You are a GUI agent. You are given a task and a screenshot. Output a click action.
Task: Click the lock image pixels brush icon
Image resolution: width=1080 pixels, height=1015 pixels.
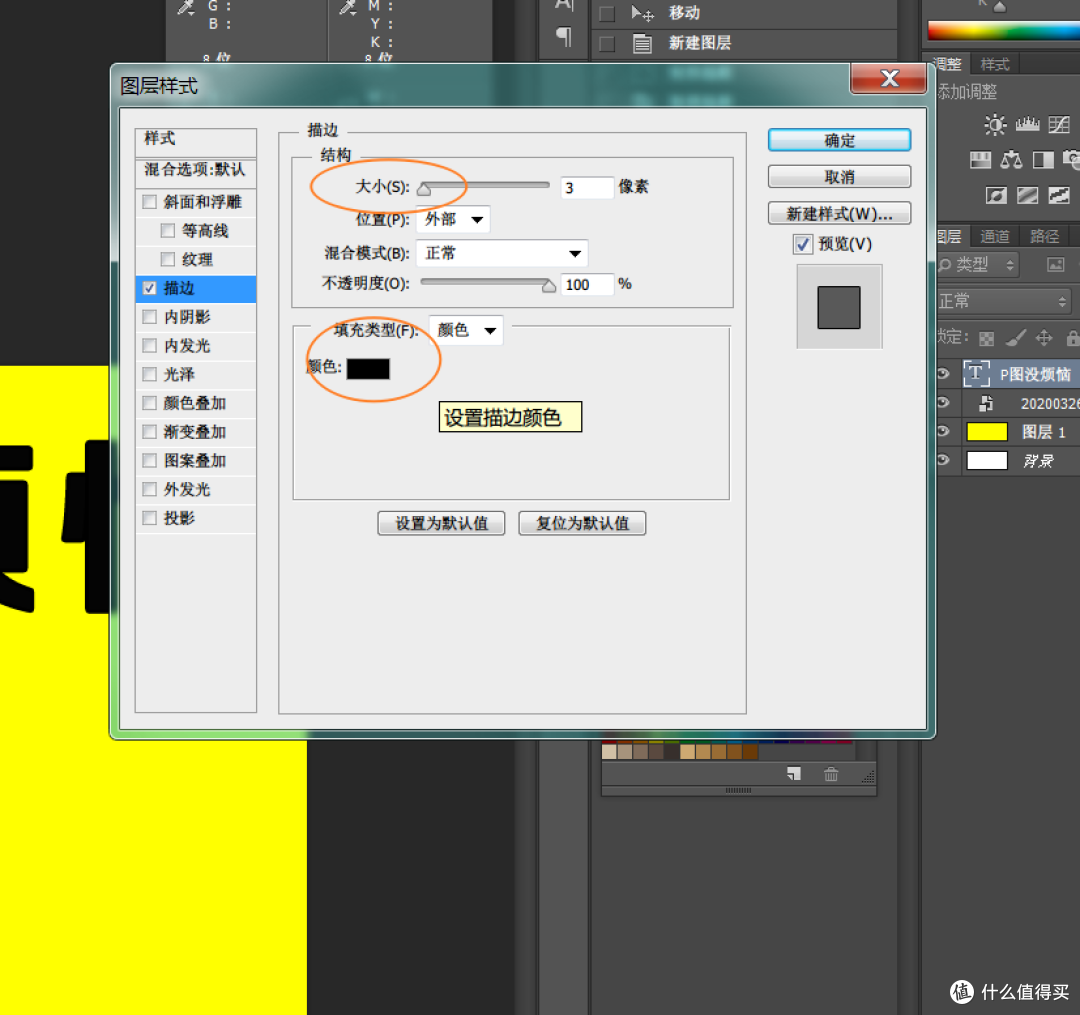[x=1015, y=338]
